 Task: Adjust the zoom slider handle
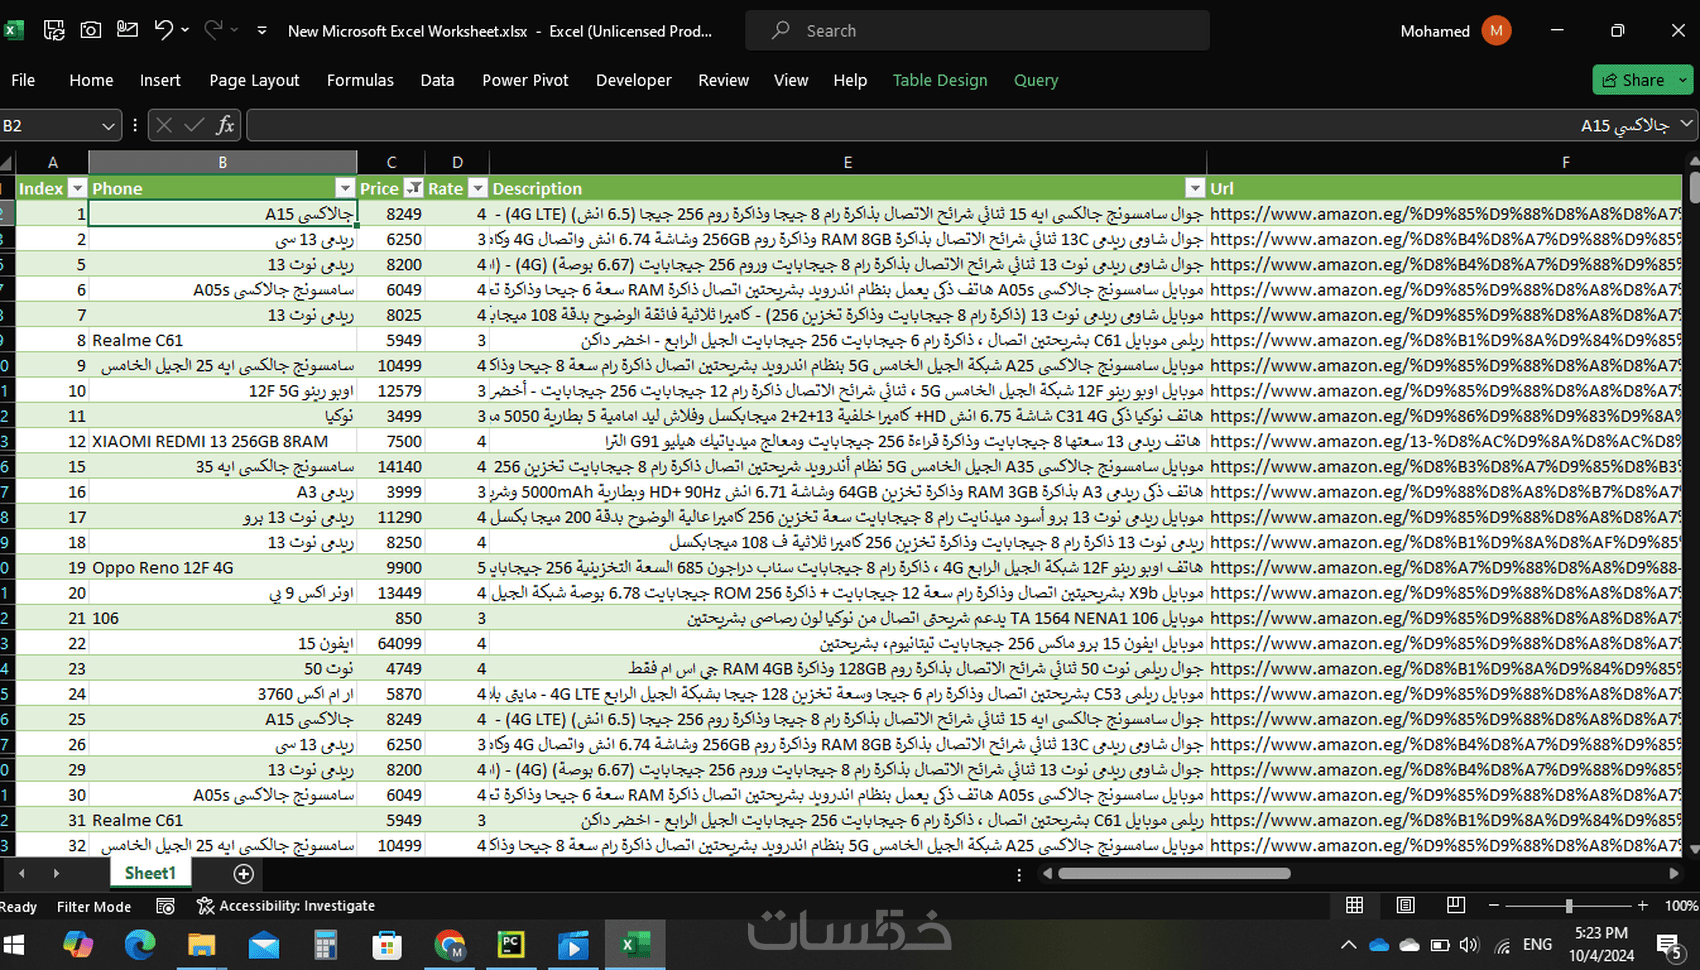pyautogui.click(x=1569, y=905)
